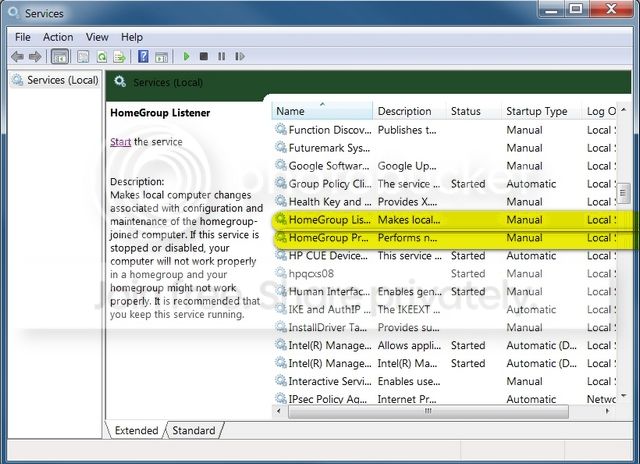Select the Human Interface service row

[444, 292]
